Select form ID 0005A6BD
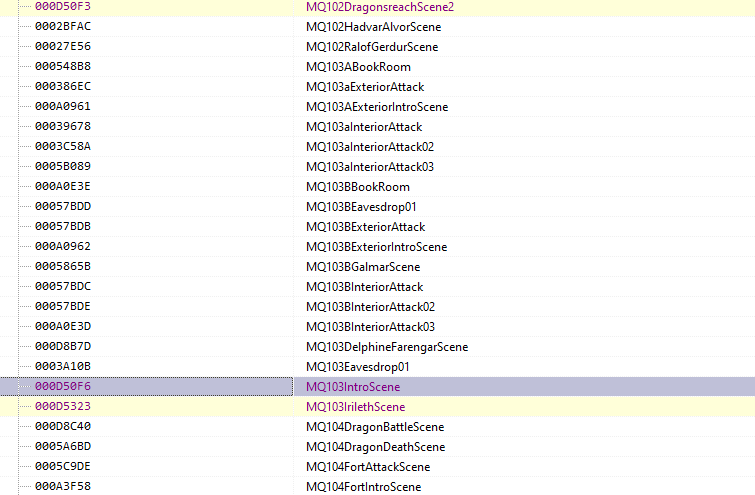 [63, 446]
